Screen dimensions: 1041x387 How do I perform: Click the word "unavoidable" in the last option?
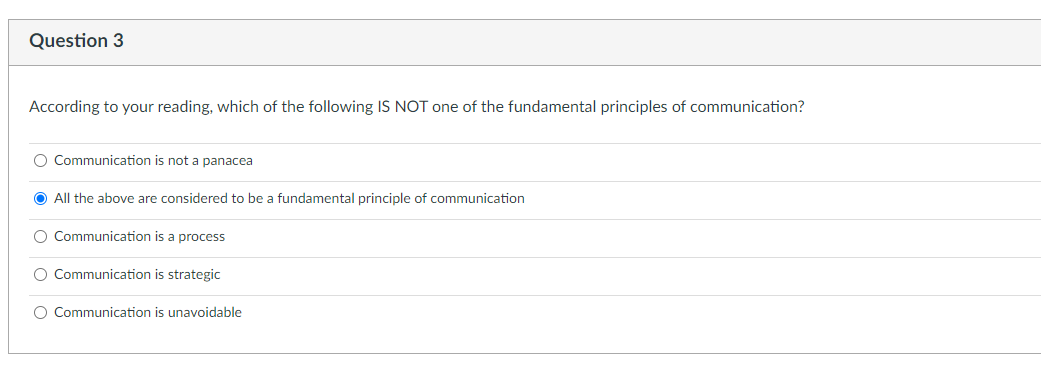coord(204,313)
